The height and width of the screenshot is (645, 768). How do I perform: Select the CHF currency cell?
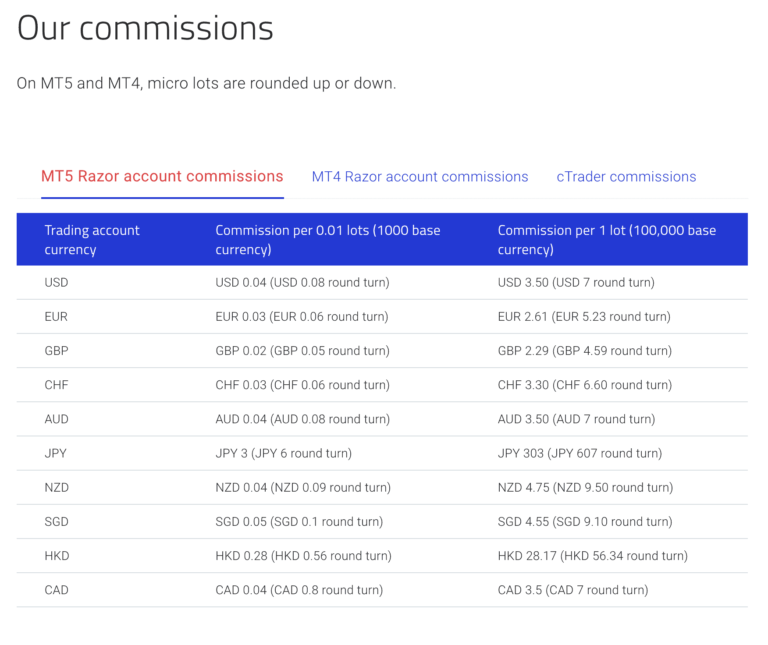(56, 385)
